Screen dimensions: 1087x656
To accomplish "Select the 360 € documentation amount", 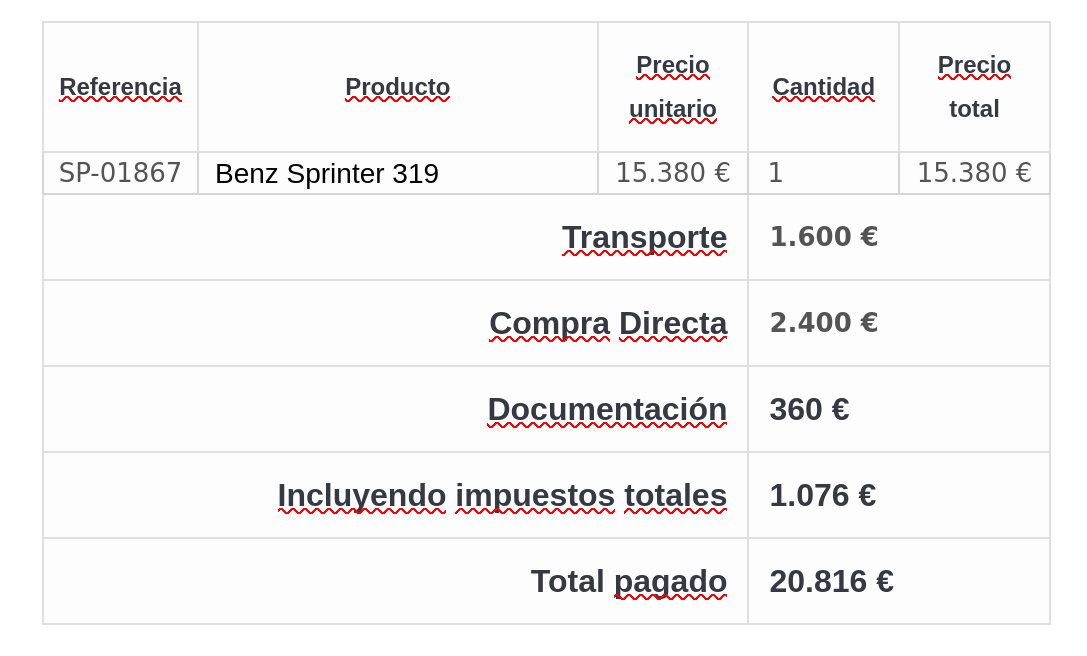I will (x=809, y=410).
